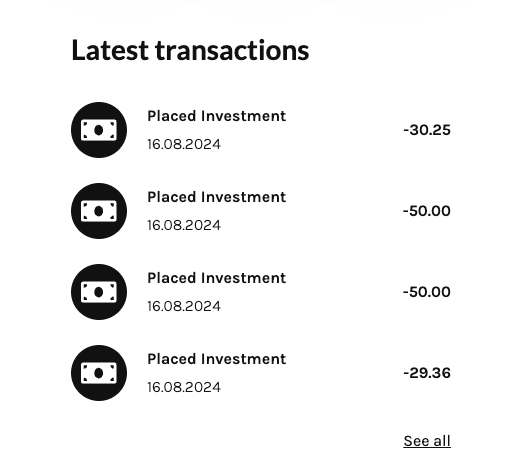This screenshot has width=523, height=474.
Task: Click the third row's Placed Investment label
Action: point(217,278)
